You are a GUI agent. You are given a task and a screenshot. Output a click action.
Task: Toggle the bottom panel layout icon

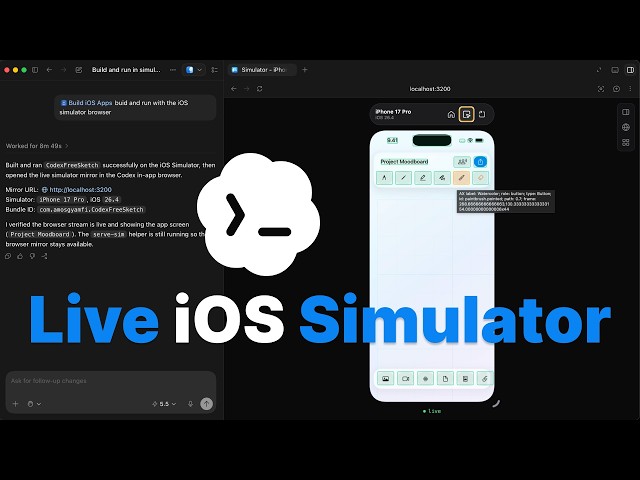coord(615,70)
